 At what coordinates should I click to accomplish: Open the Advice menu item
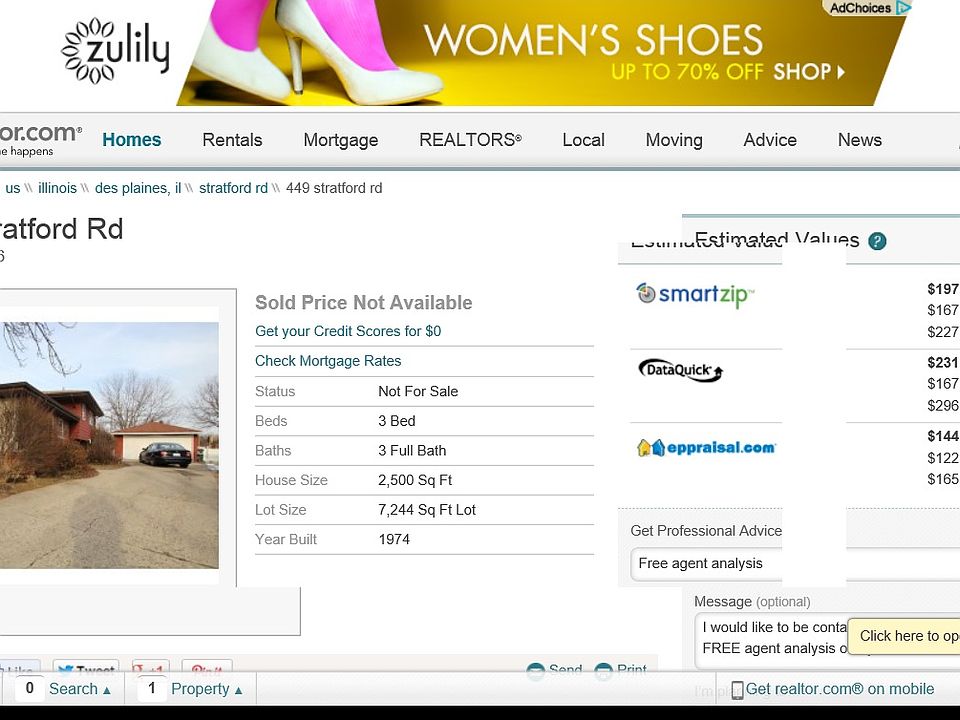click(x=770, y=140)
